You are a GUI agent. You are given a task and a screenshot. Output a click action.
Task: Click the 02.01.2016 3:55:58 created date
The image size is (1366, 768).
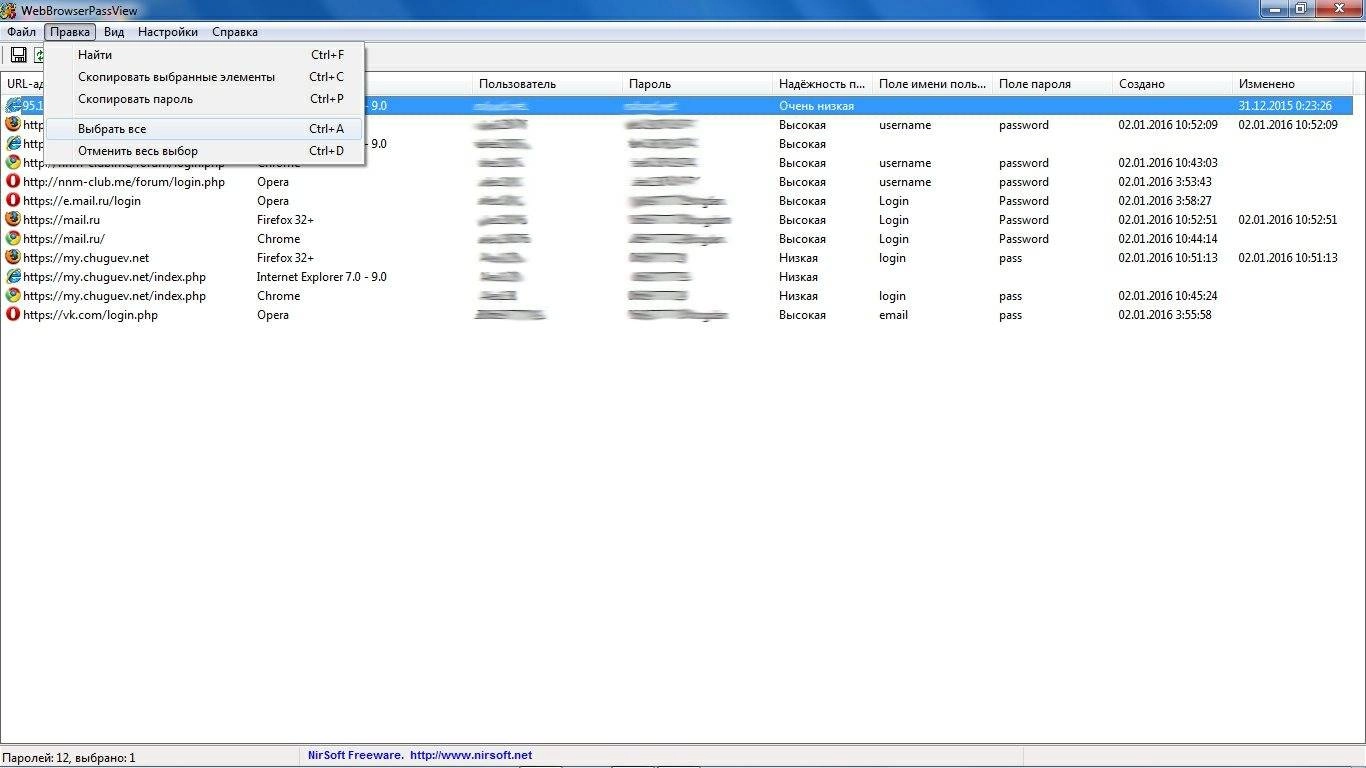[1165, 315]
